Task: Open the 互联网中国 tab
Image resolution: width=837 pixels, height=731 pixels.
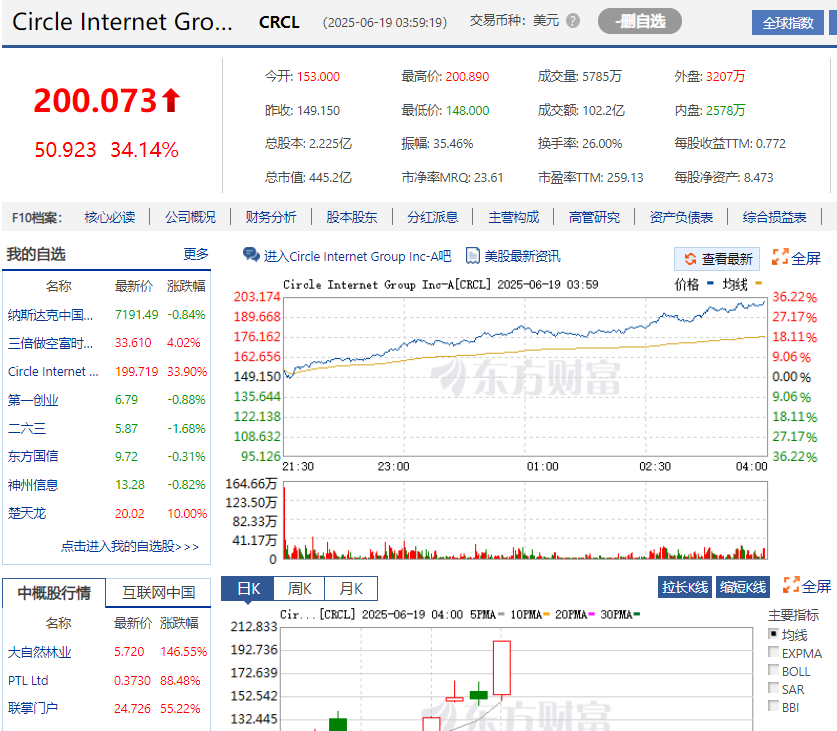Action: click(x=159, y=593)
